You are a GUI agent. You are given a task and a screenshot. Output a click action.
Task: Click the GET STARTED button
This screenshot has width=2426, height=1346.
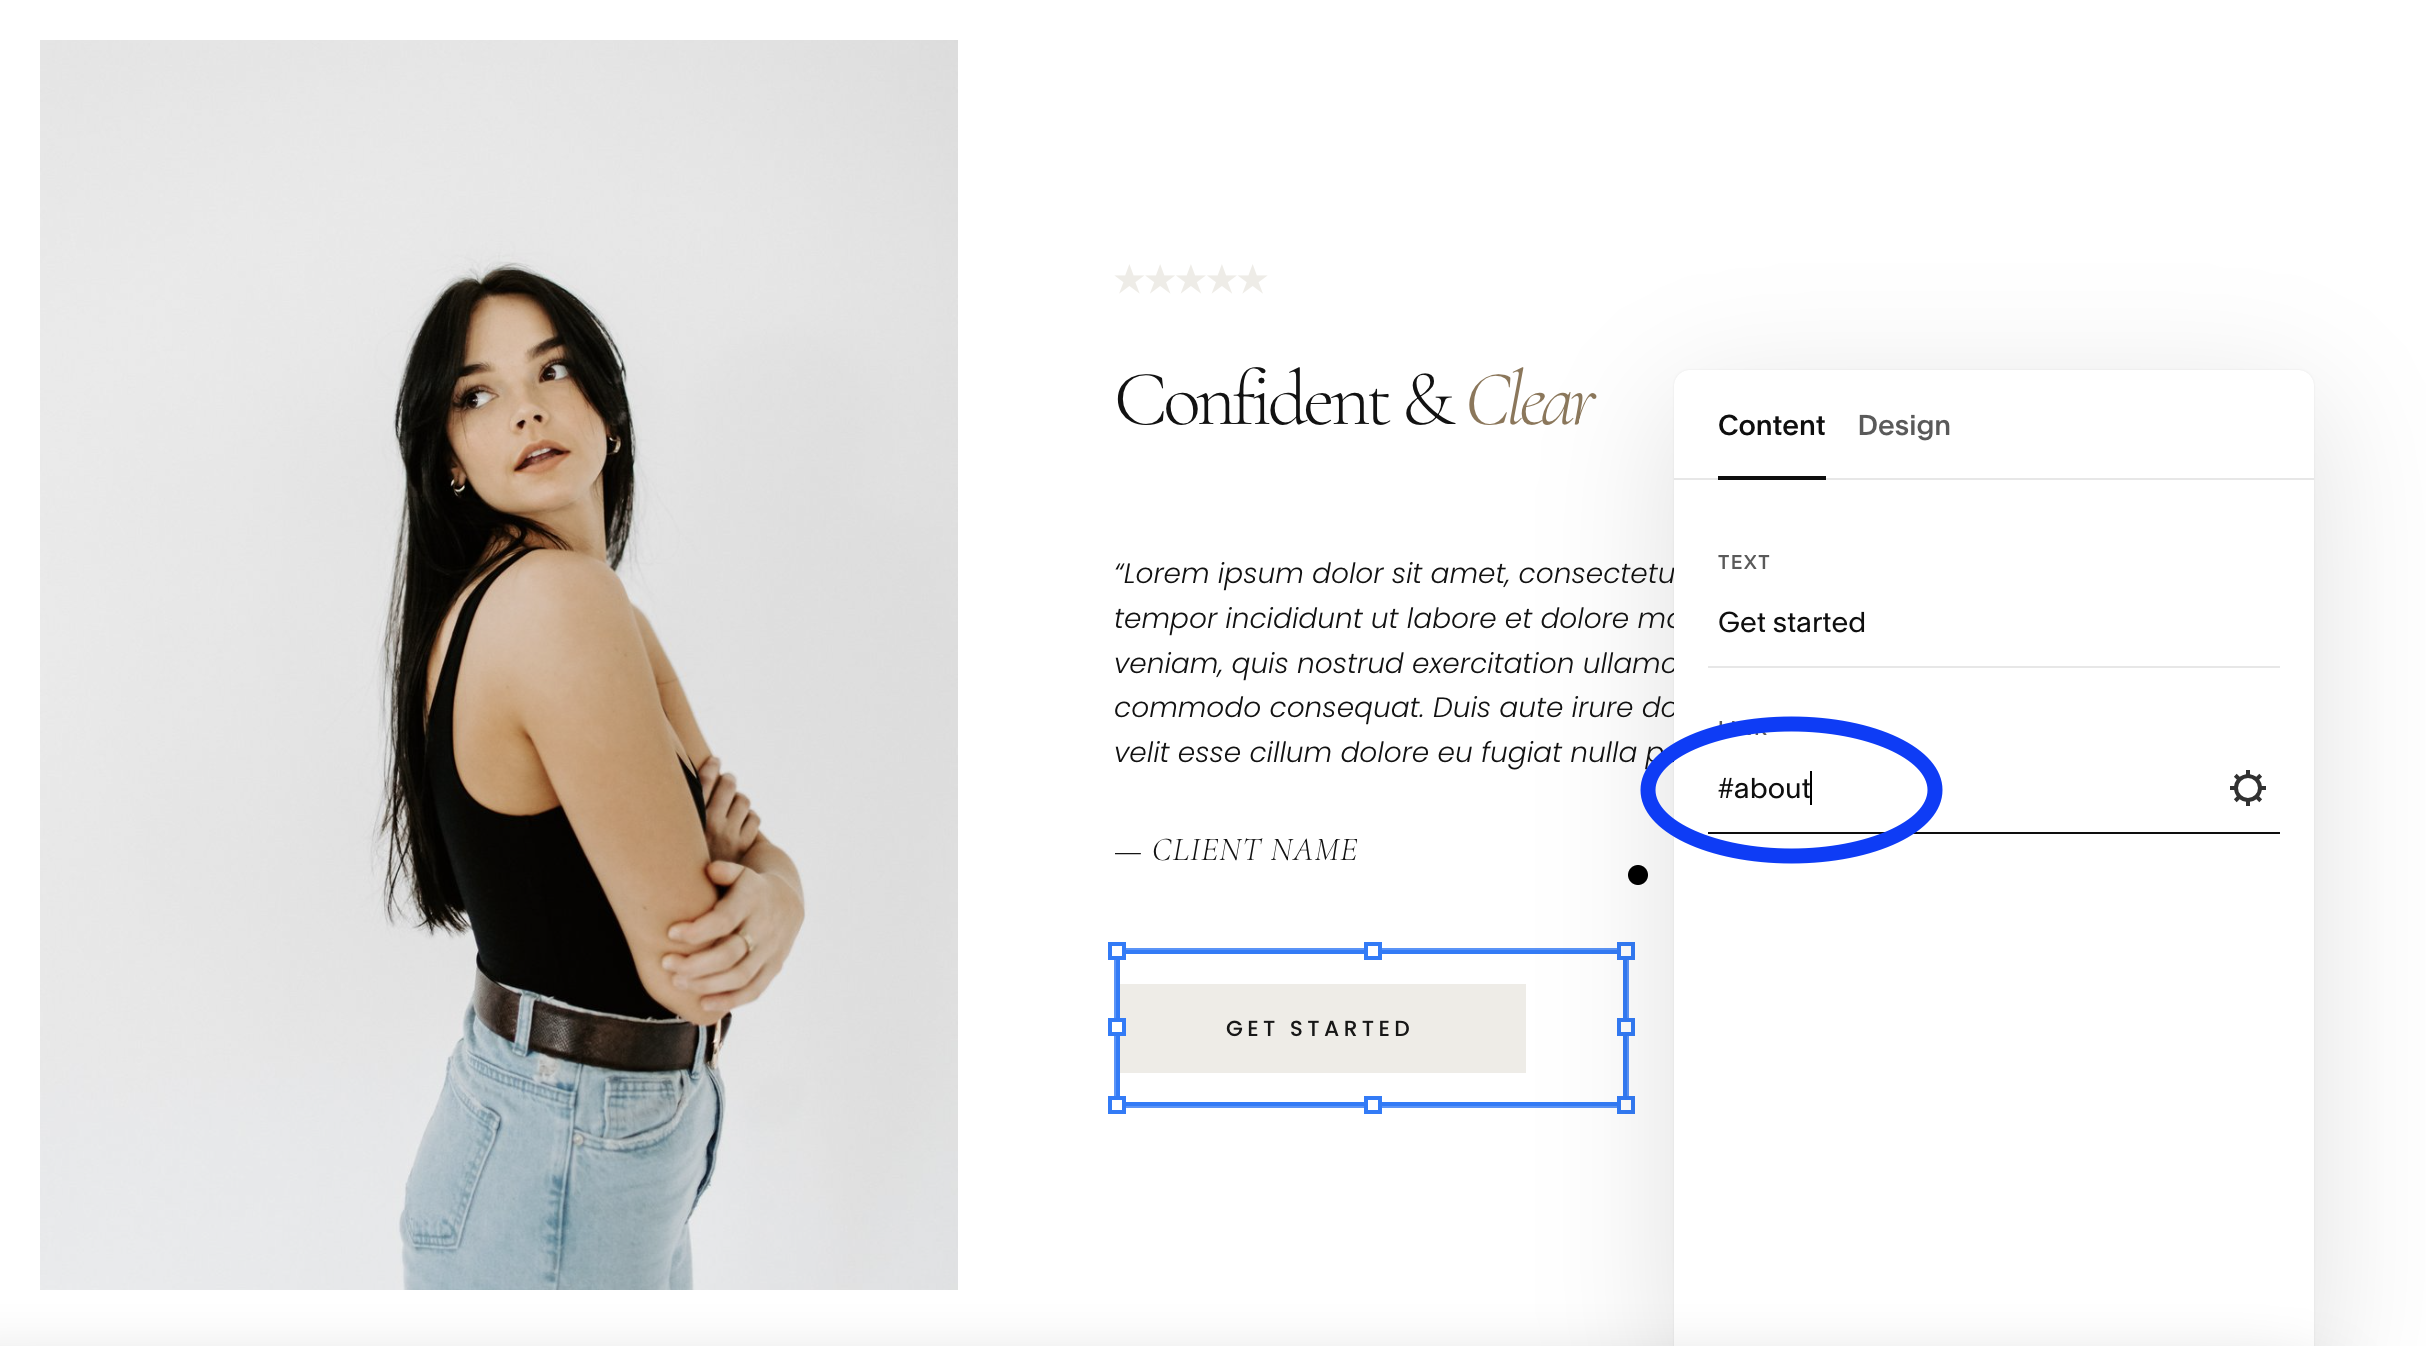(x=1321, y=1028)
